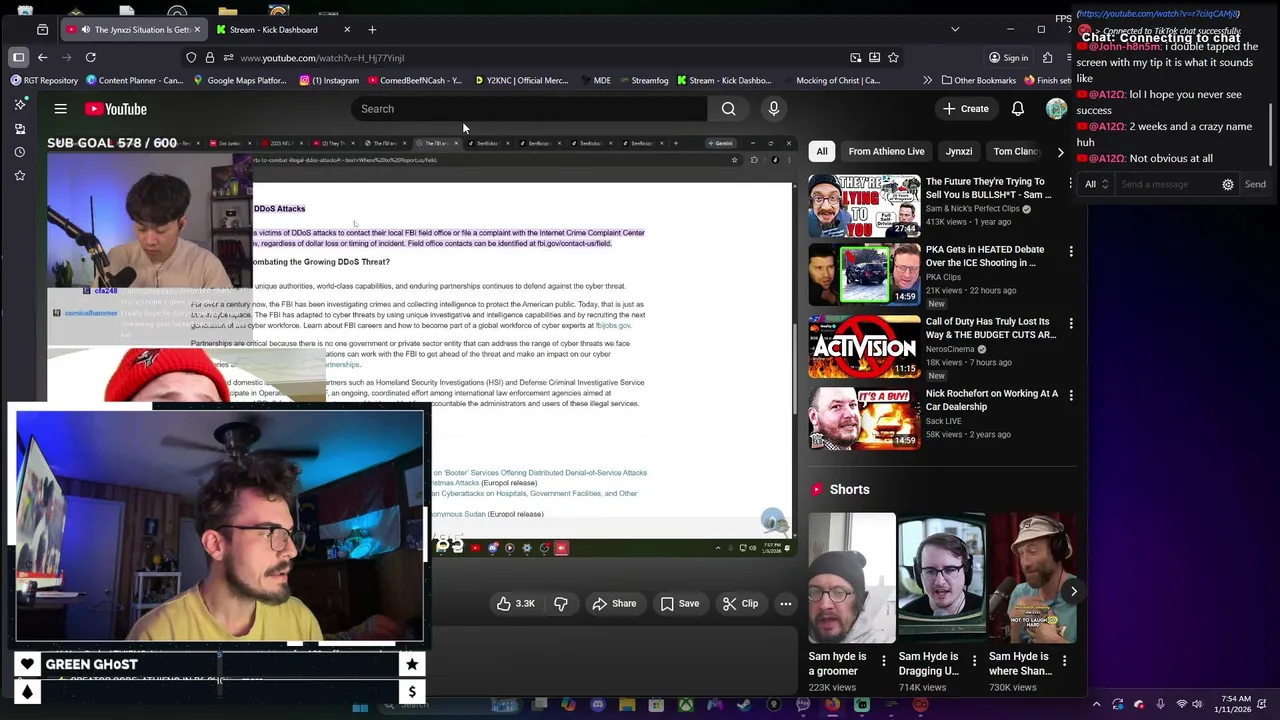
Task: Bookmark this page with the star icon
Action: coord(893,58)
